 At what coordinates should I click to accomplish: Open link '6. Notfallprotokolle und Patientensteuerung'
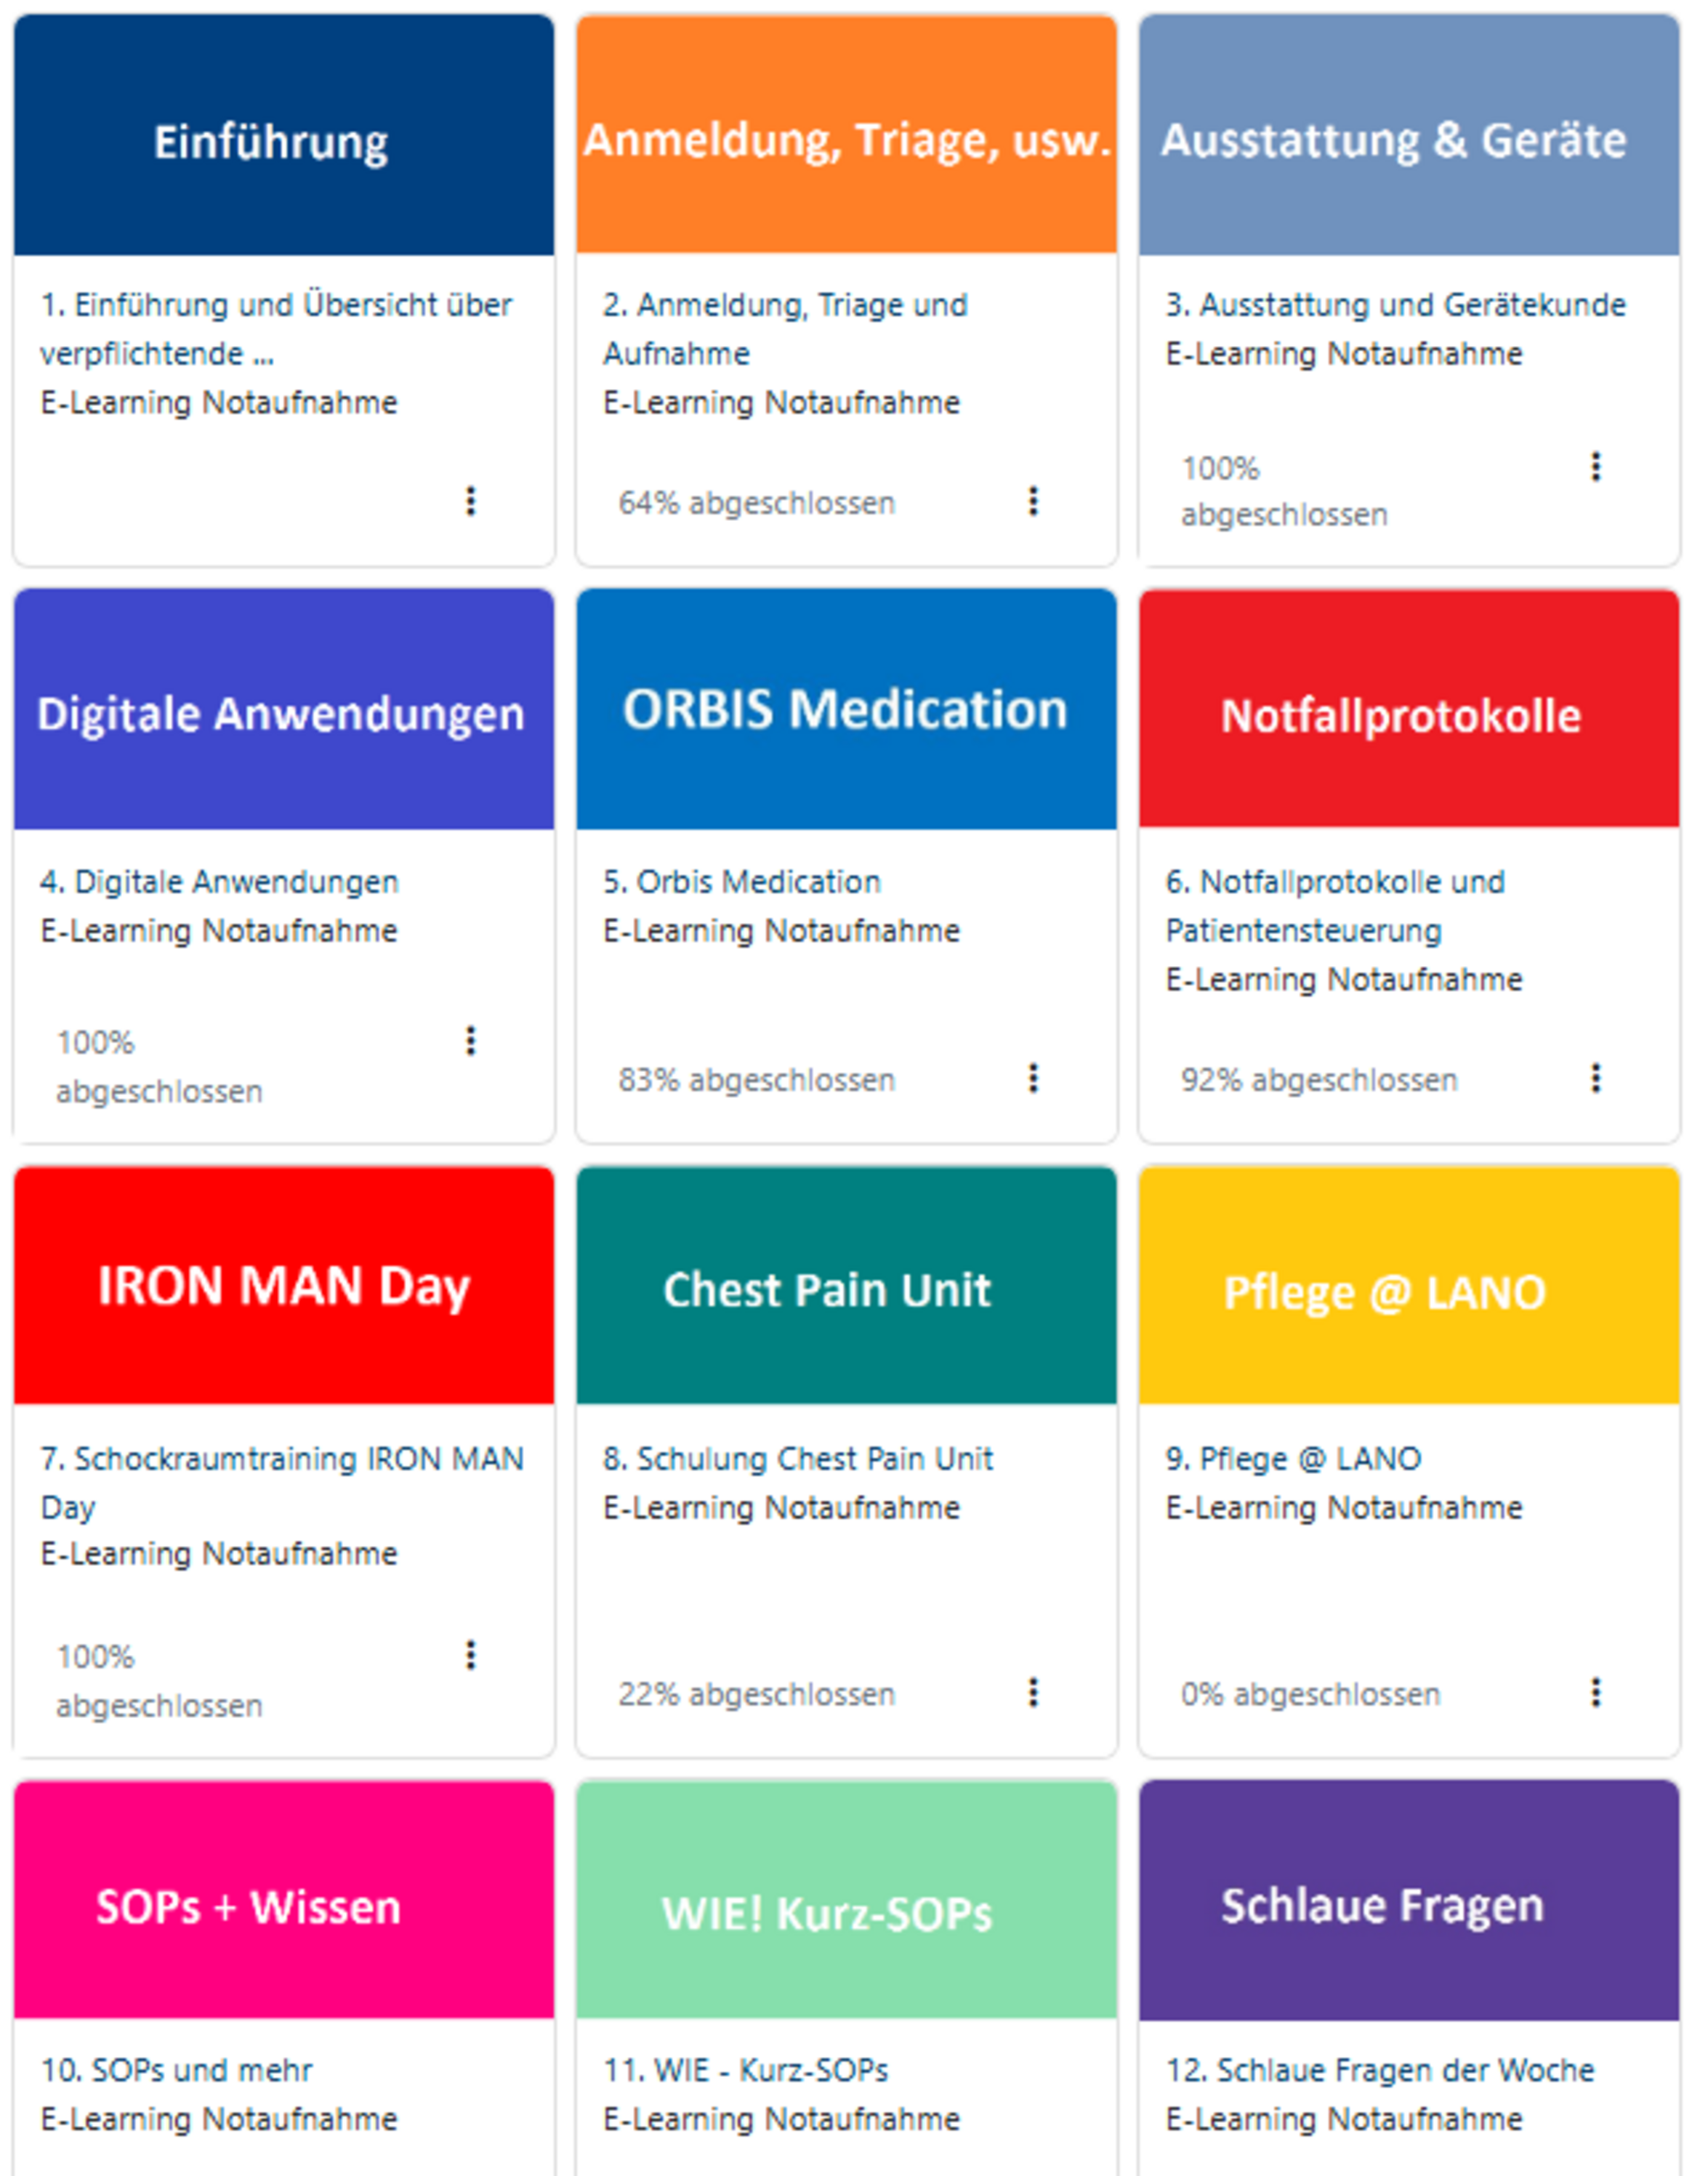(1334, 882)
